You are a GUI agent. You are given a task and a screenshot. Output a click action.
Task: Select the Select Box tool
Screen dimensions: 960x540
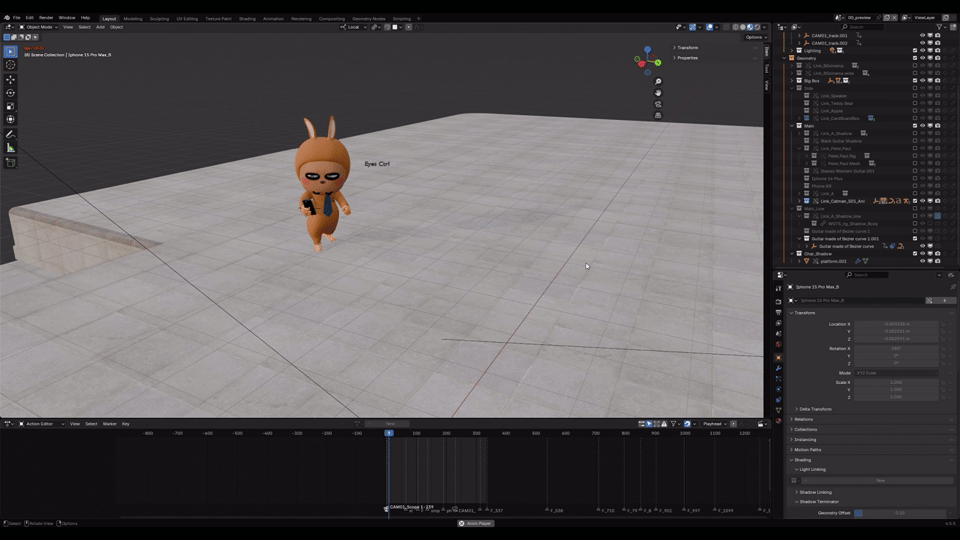pyautogui.click(x=10, y=51)
